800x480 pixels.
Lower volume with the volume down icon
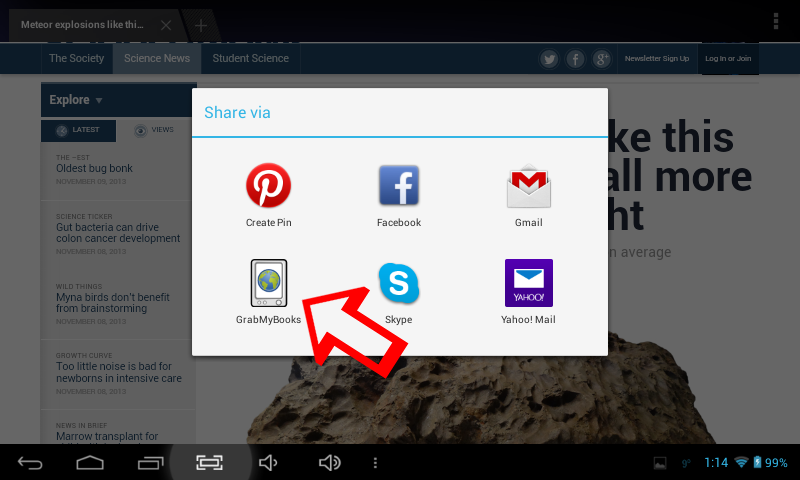pyautogui.click(x=268, y=463)
